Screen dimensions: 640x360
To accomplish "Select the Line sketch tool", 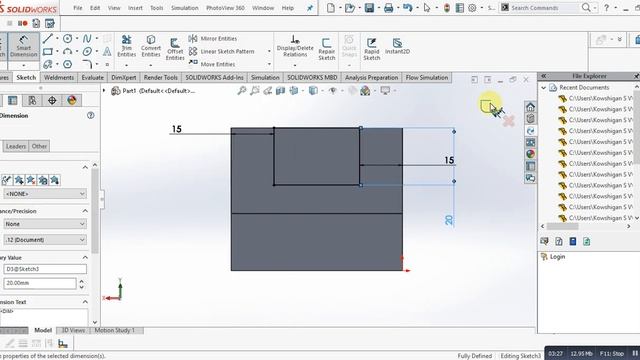I will click(x=48, y=39).
